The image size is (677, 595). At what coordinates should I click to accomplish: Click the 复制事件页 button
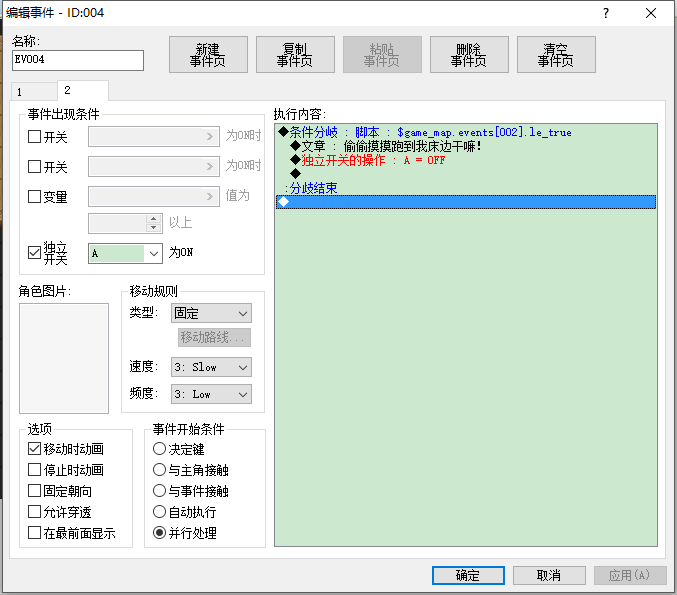(295, 54)
